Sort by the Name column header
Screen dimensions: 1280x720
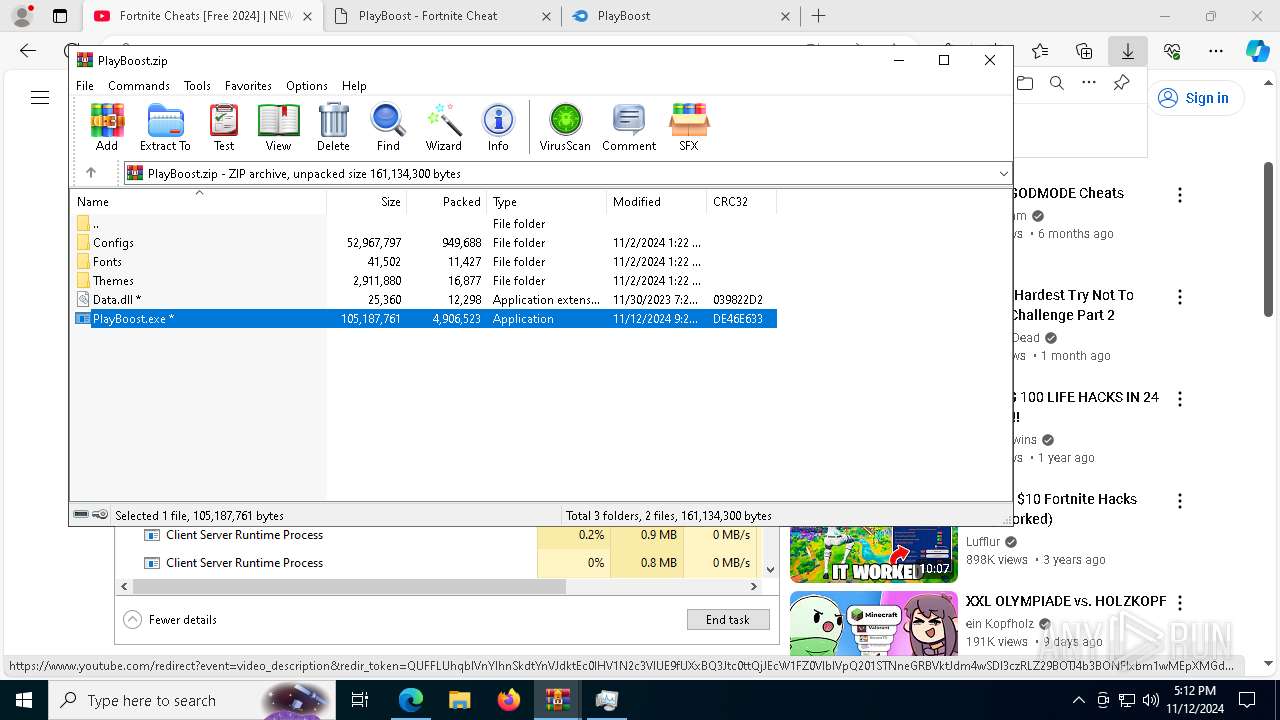point(198,201)
